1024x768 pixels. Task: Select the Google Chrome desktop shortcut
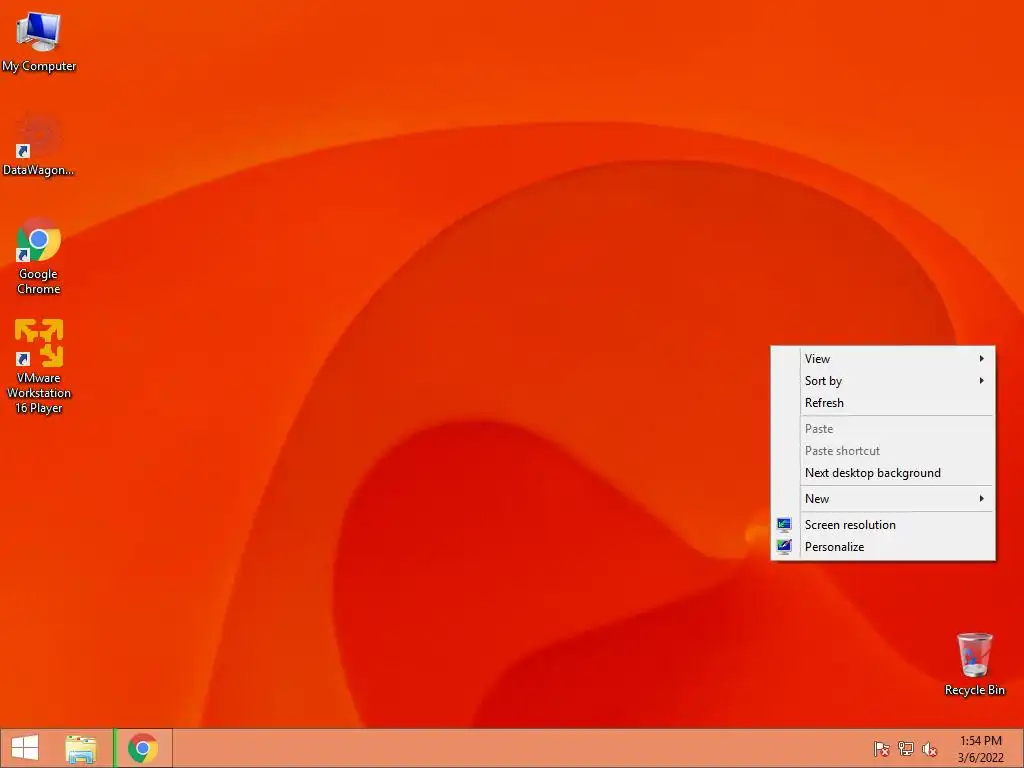[x=39, y=256]
